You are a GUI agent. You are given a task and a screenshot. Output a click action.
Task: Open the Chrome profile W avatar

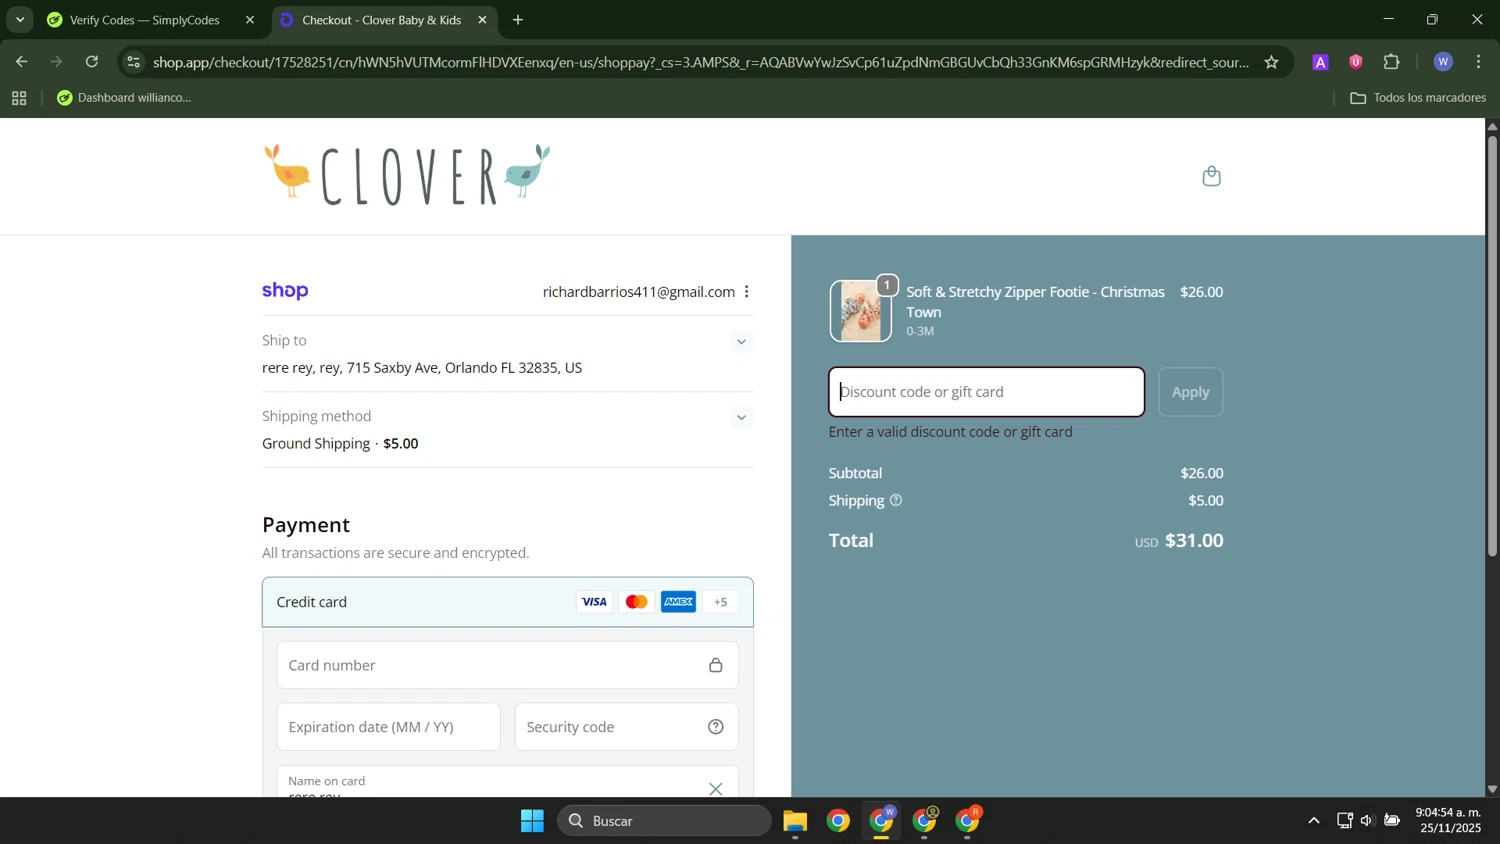point(1443,62)
